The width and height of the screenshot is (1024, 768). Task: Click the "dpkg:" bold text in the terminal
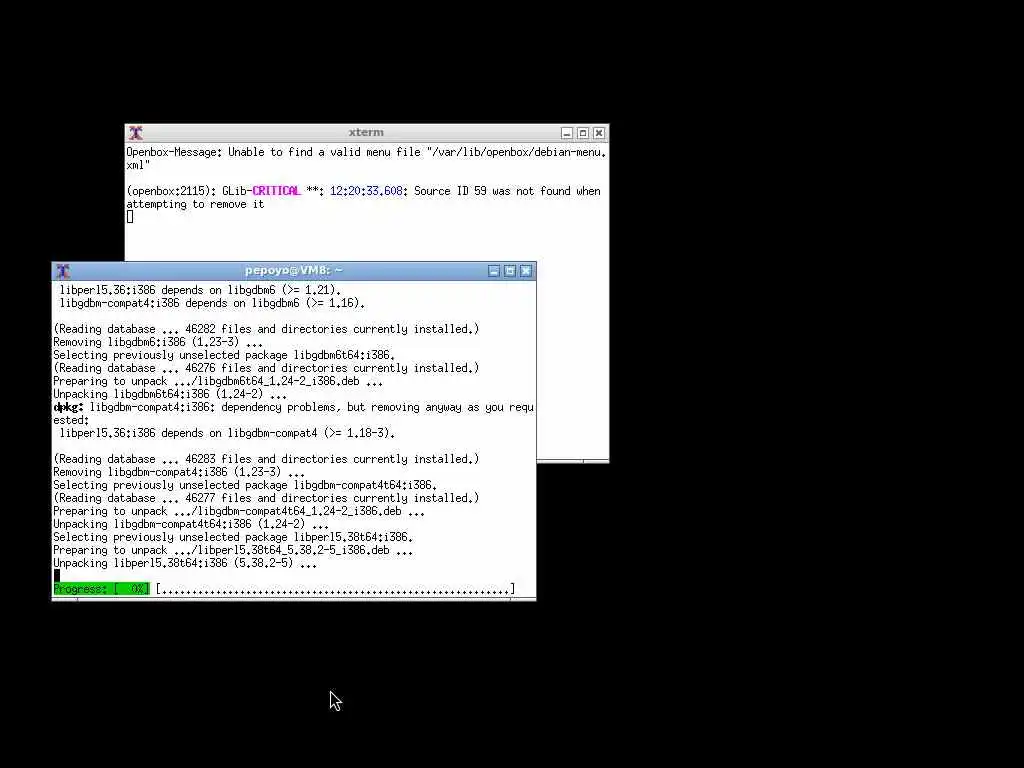click(69, 408)
